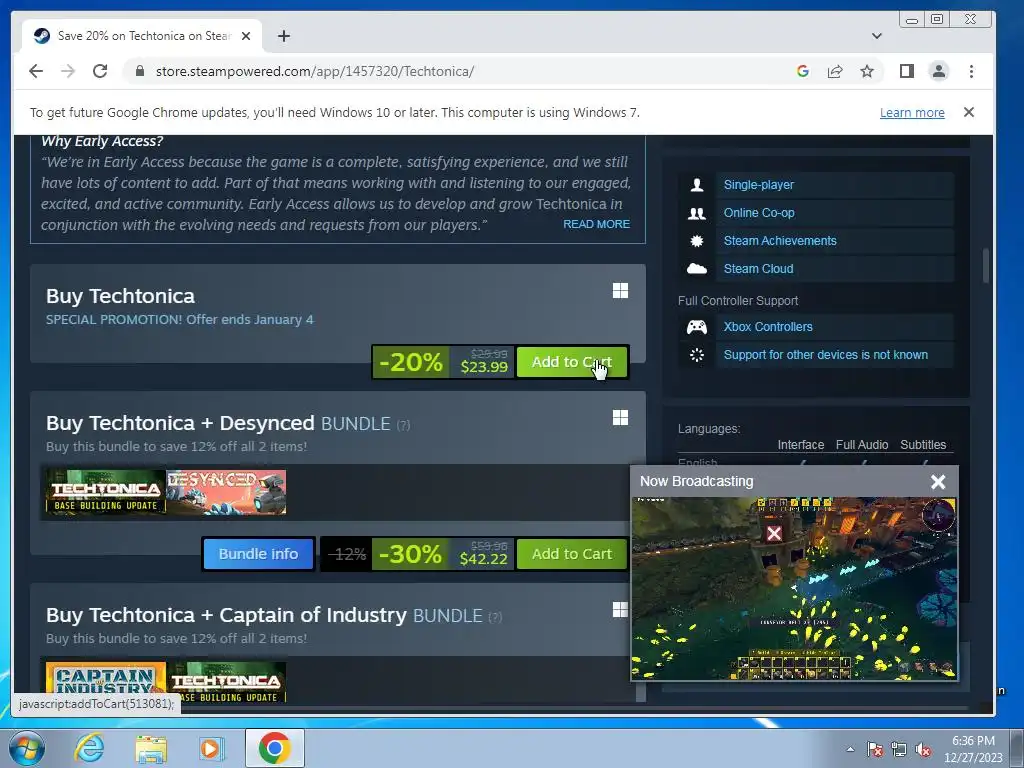This screenshot has height=768, width=1024.
Task: Bookmark this page with the star icon
Action: click(867, 71)
